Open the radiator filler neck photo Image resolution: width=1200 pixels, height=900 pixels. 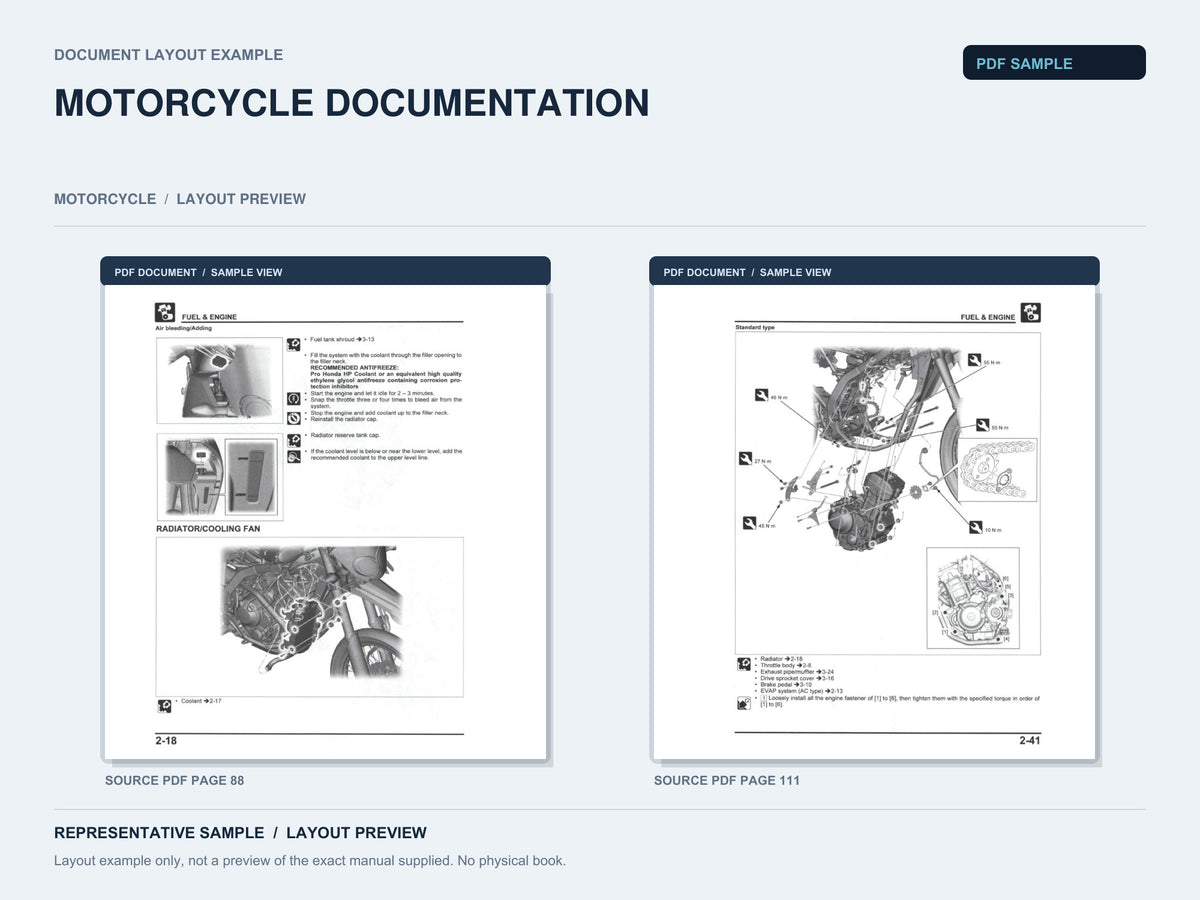[x=220, y=381]
